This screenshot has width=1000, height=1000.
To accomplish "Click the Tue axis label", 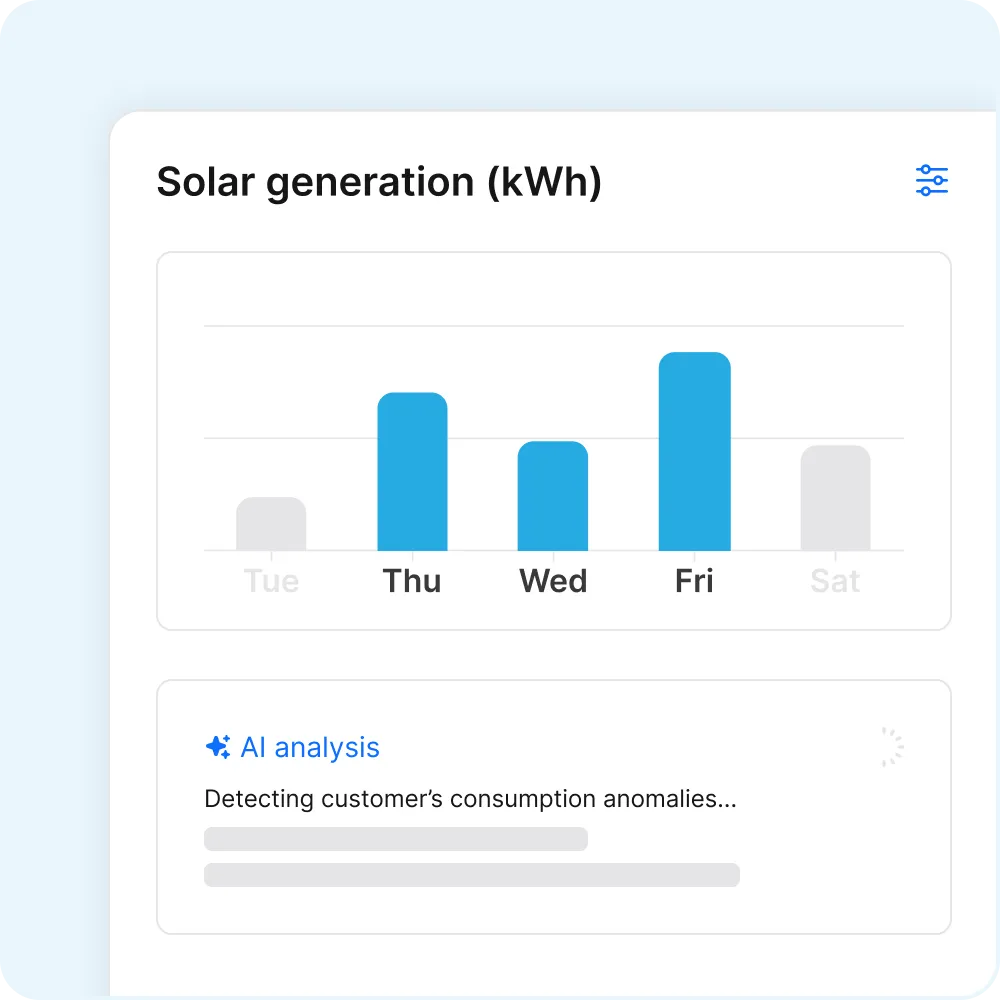I will (271, 581).
